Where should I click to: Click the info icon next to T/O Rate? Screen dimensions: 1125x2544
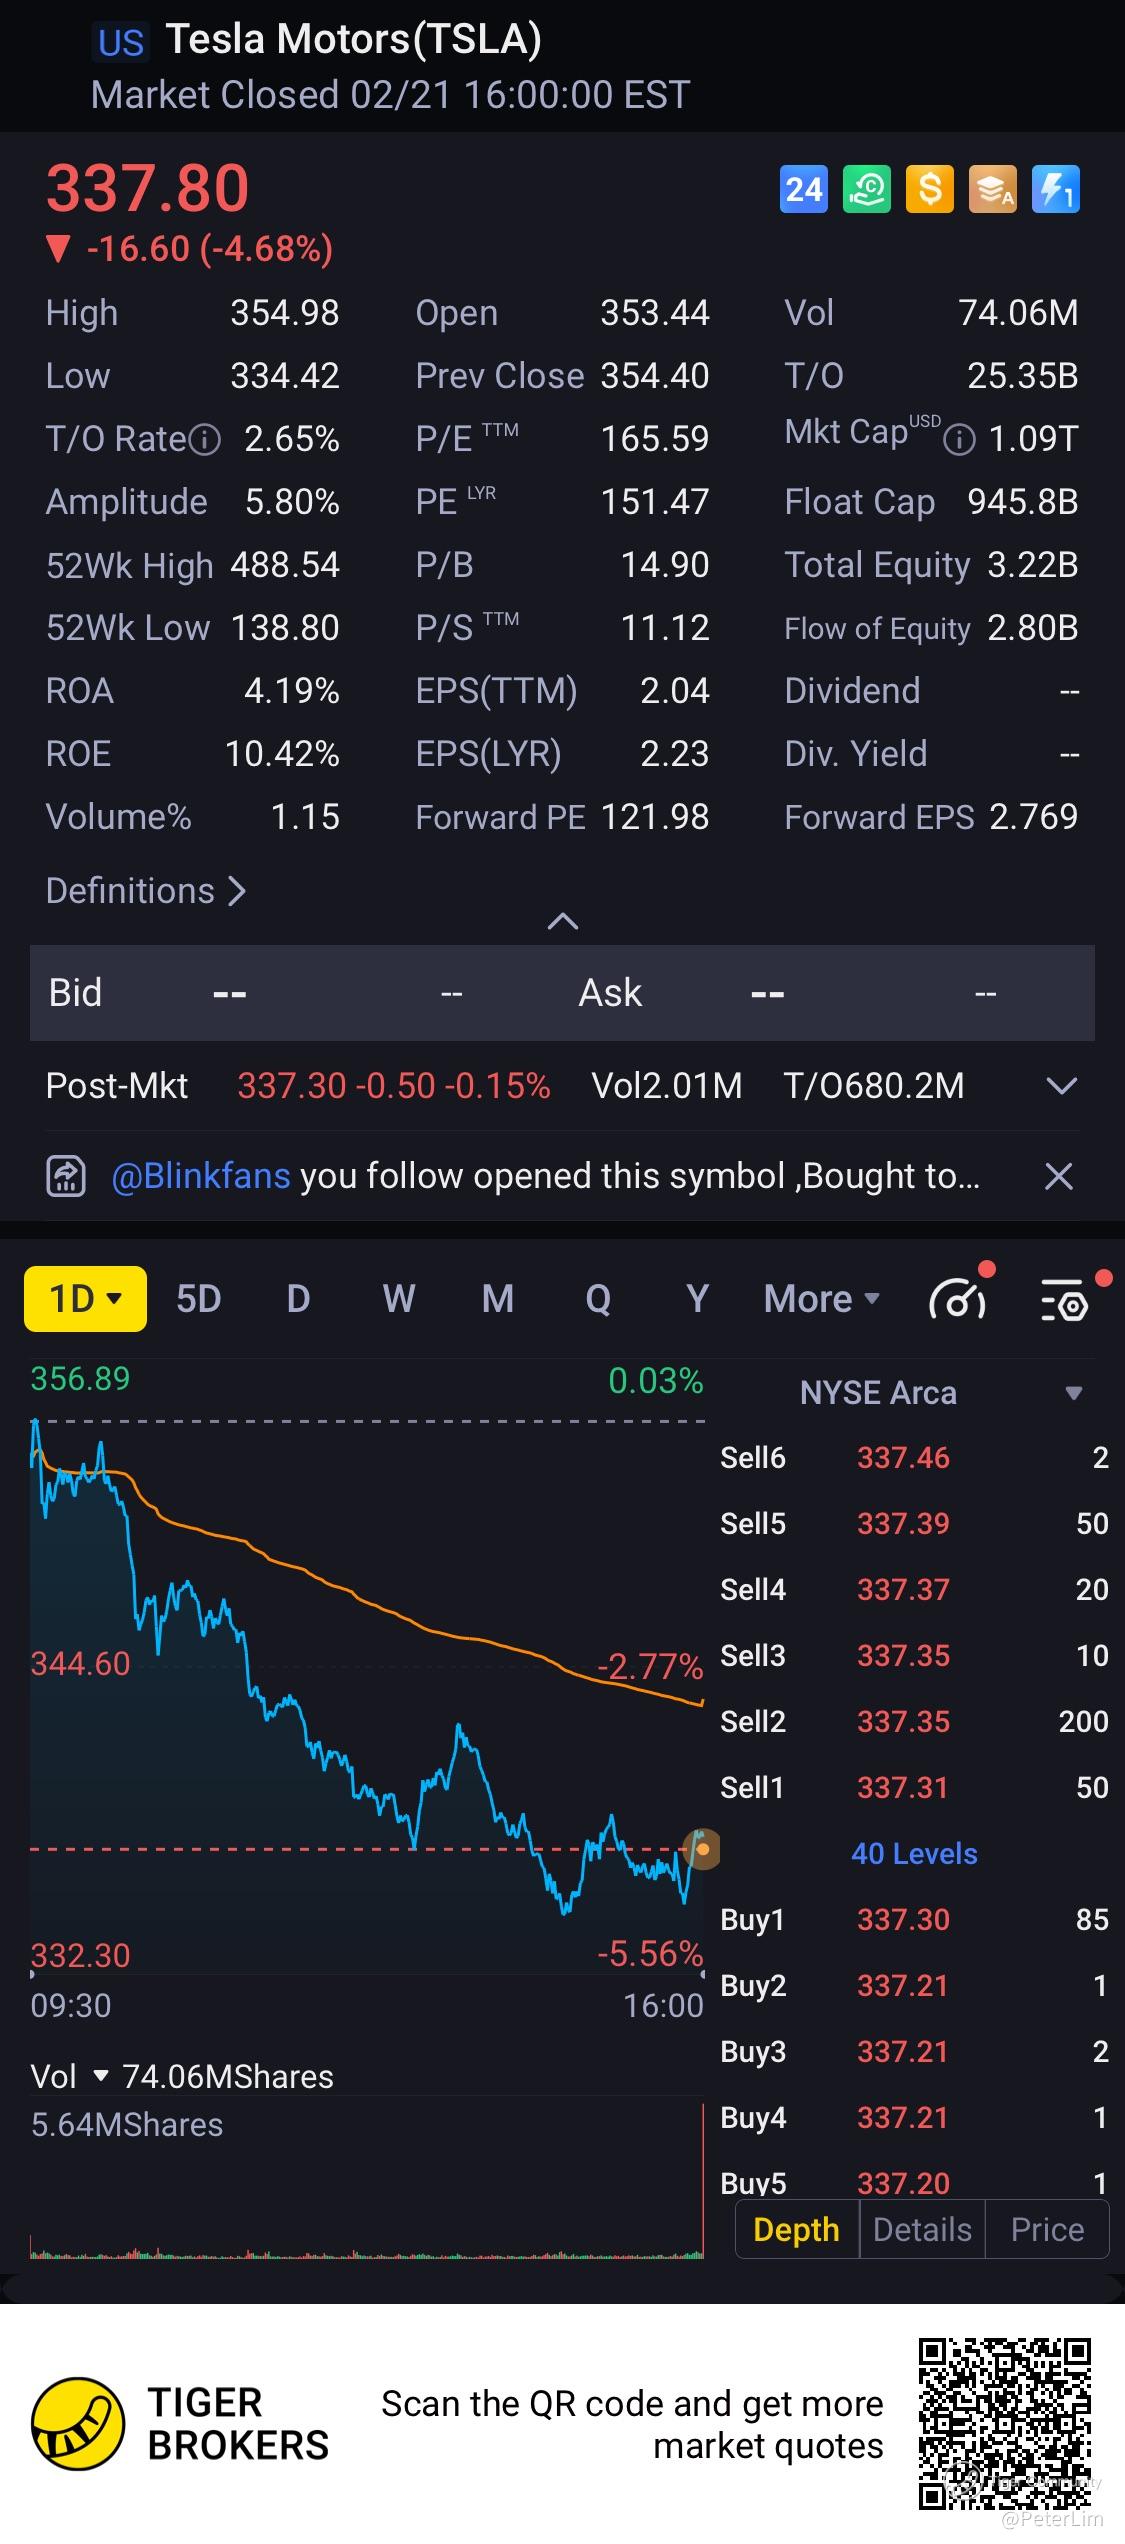(x=205, y=440)
